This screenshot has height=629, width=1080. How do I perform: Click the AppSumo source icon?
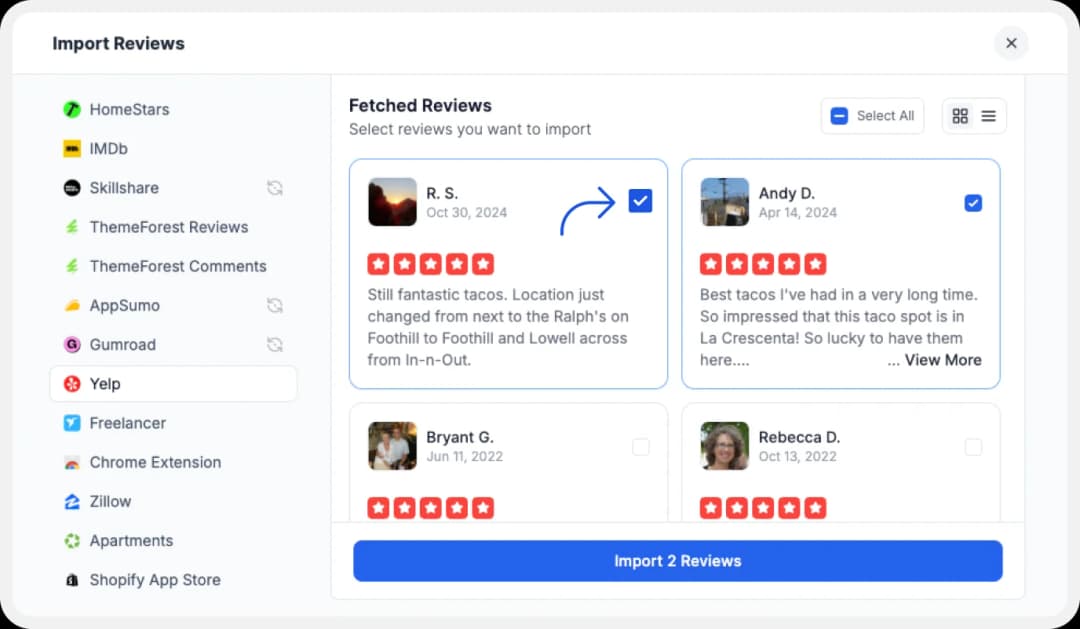click(71, 305)
